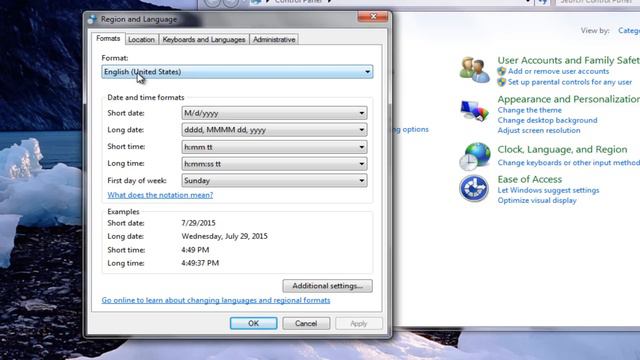
Task: Click the Long date example Wednesday, July 29, 2015
Action: coord(224,236)
